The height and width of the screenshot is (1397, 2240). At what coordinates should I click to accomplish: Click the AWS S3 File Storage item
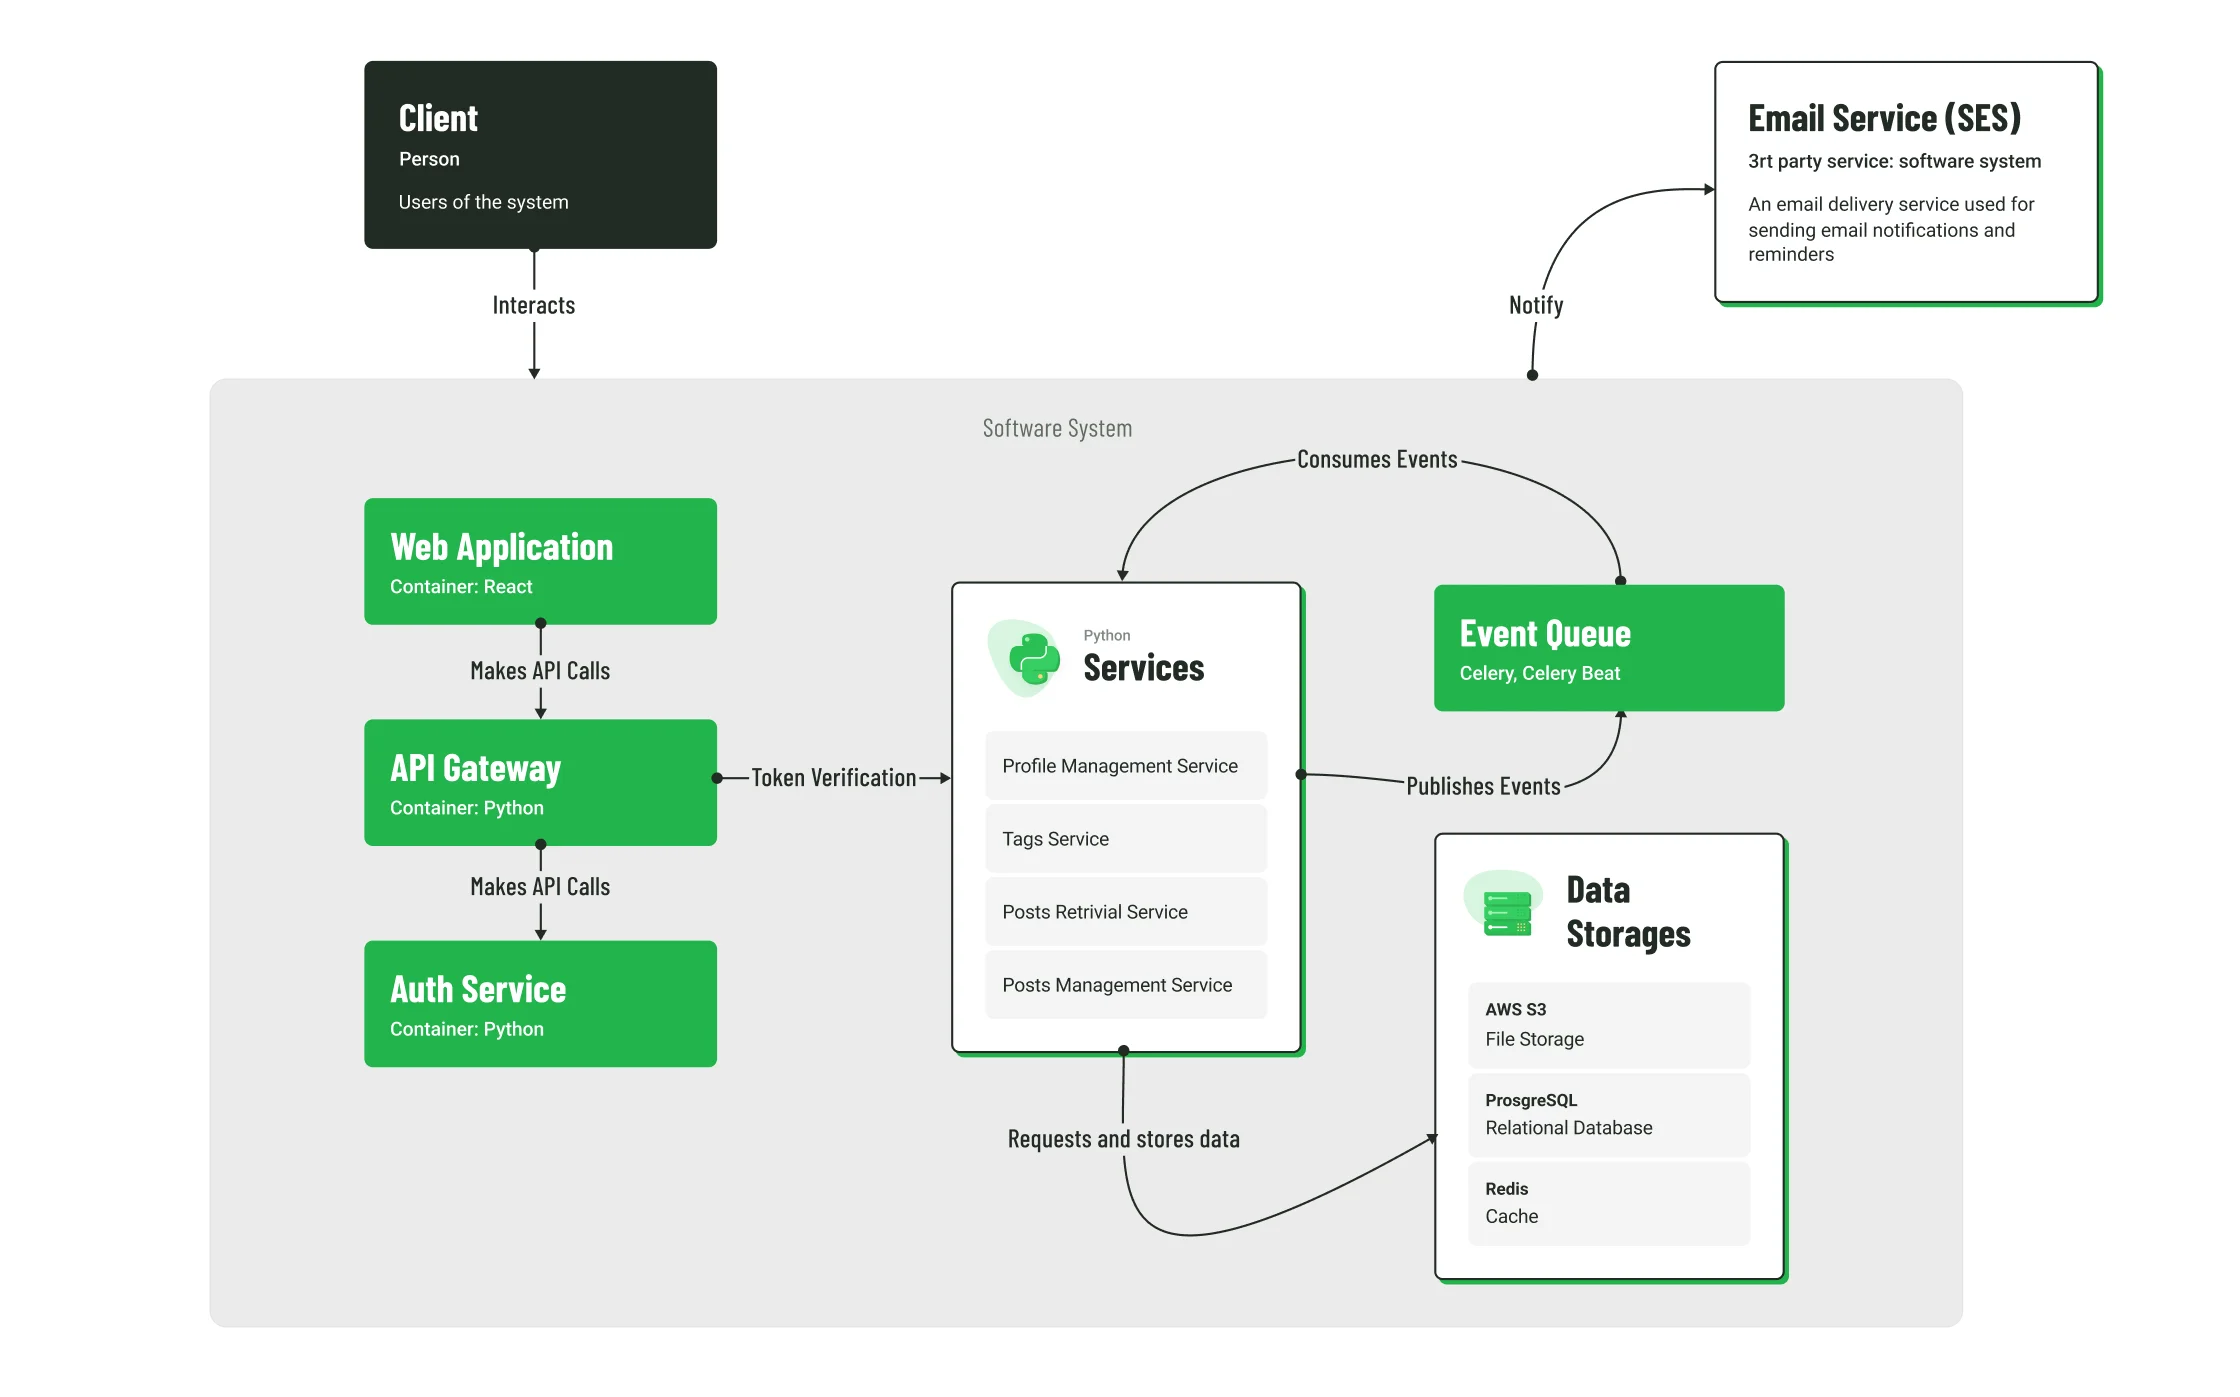click(x=1609, y=1025)
